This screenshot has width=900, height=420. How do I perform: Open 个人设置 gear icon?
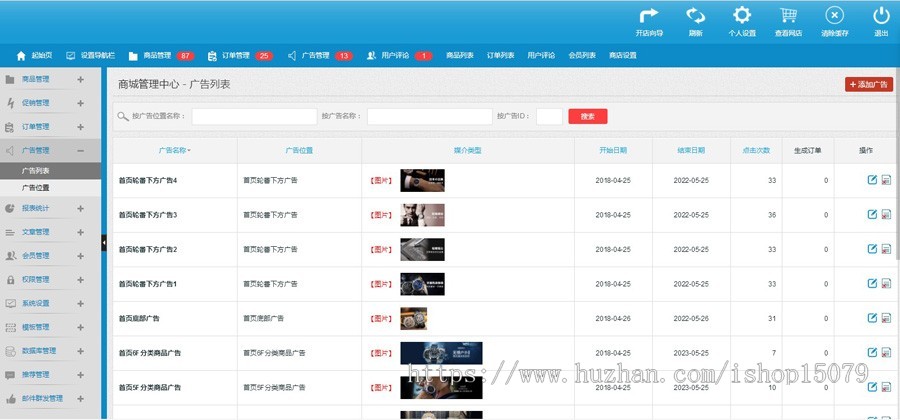click(x=742, y=15)
